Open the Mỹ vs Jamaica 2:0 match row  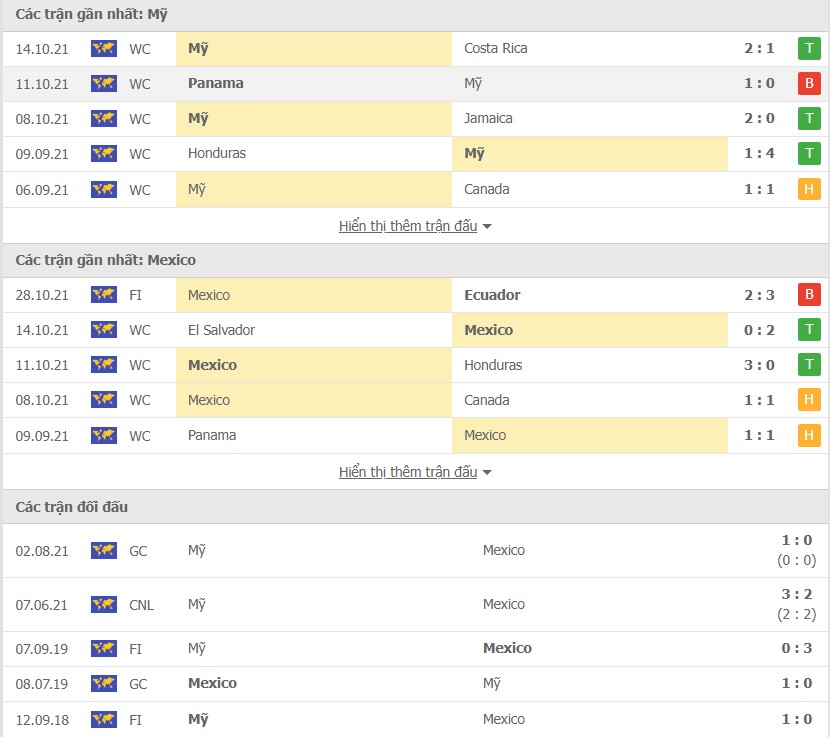coord(415,119)
